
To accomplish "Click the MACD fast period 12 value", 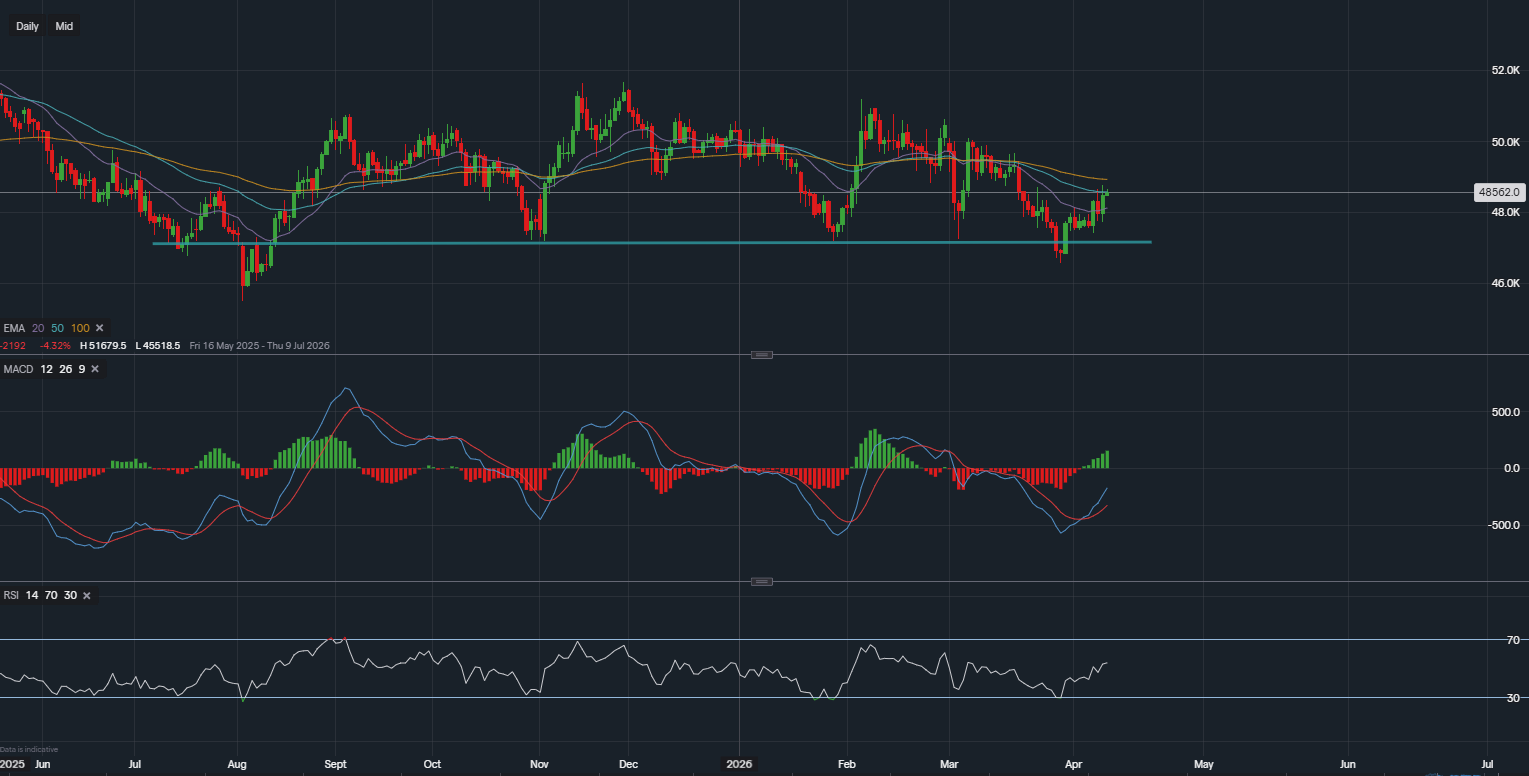I will coord(47,369).
